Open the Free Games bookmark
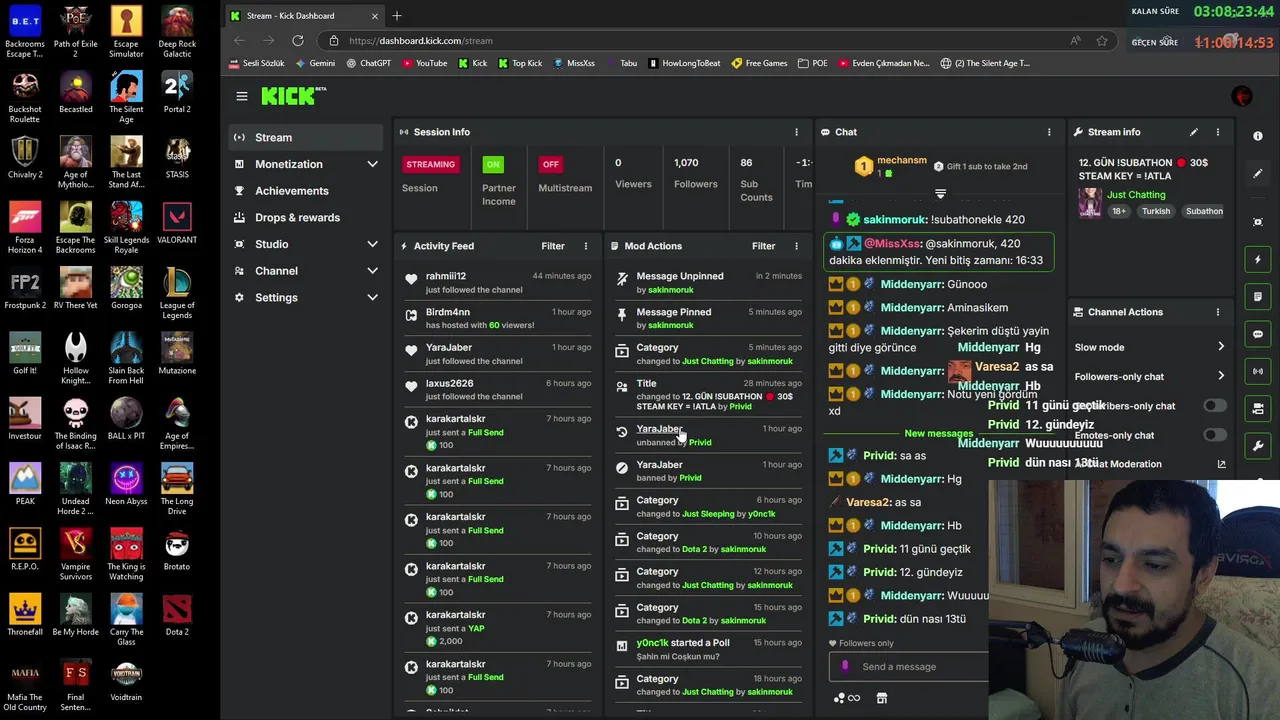Screen dimensions: 1280x720 click(759, 63)
